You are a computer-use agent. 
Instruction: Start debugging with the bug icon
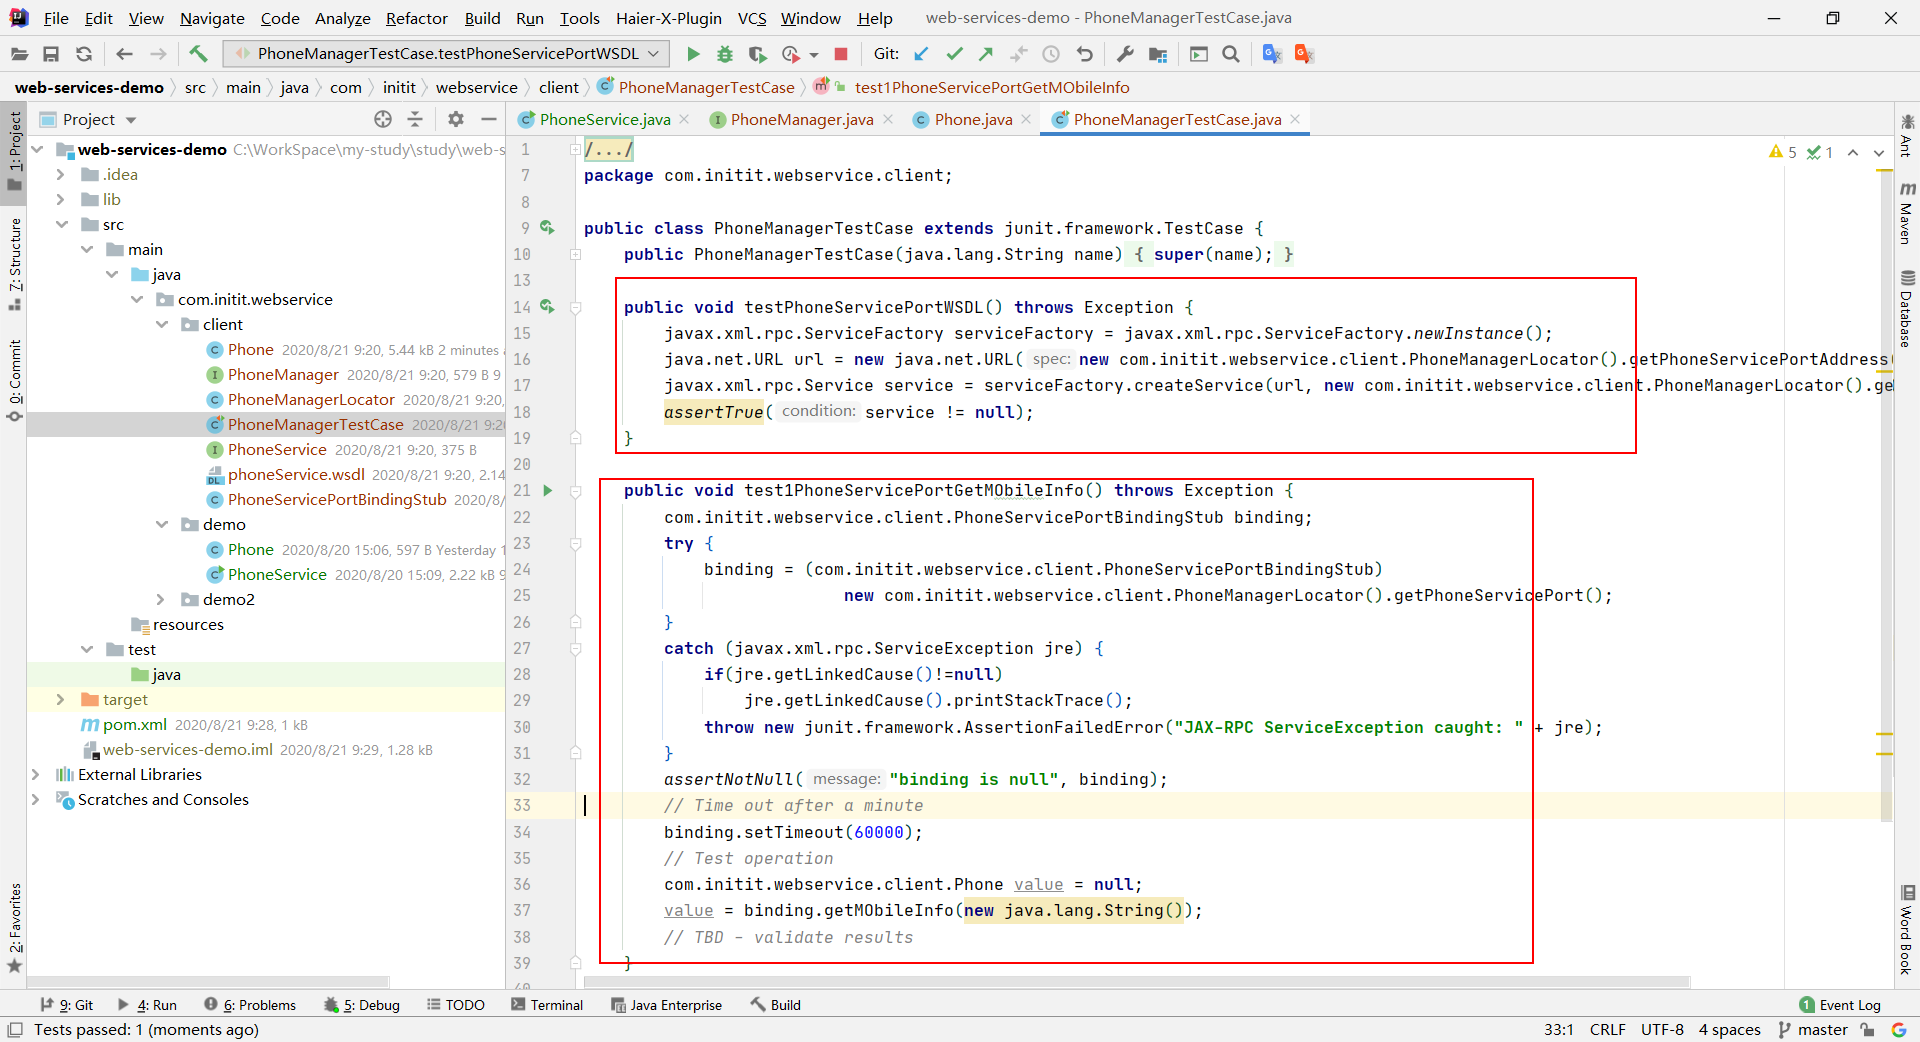725,54
